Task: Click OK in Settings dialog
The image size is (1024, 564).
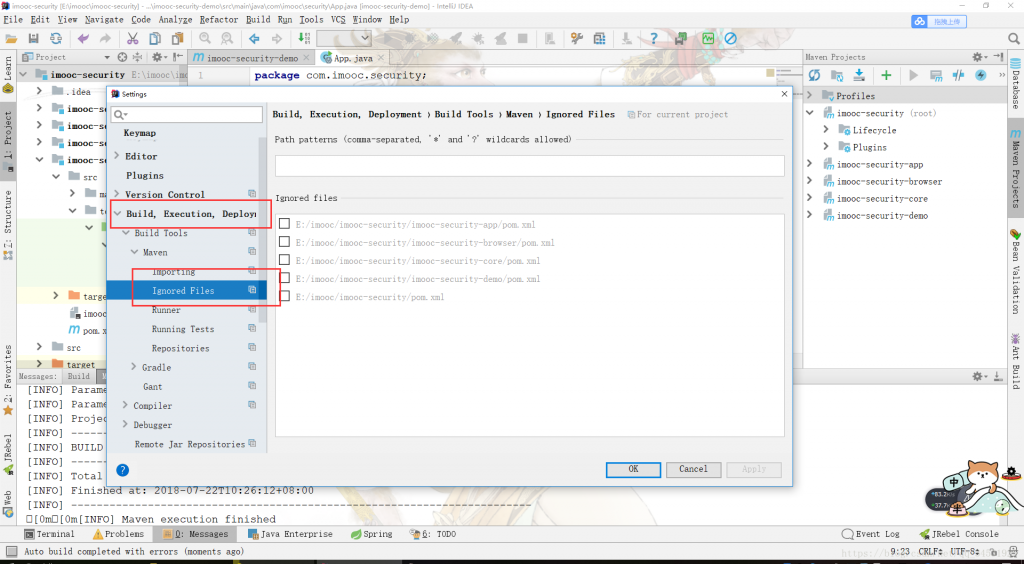Action: [633, 469]
